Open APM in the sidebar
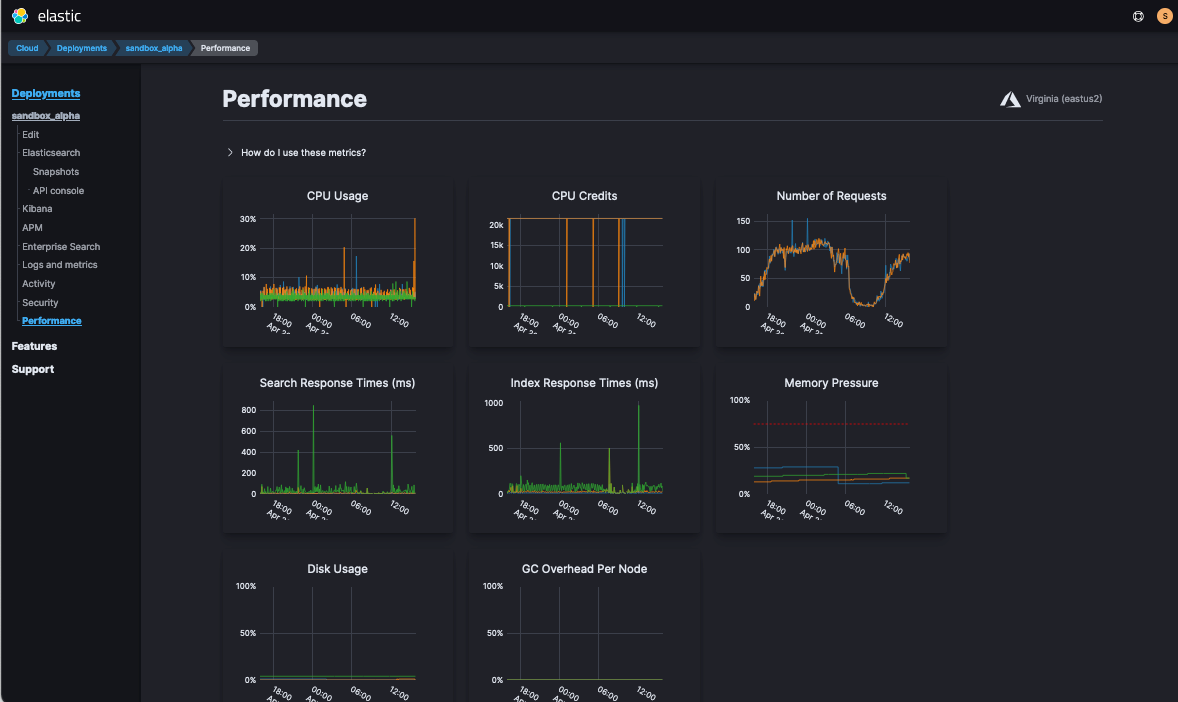Screen dimensions: 1178x702 pos(32,228)
